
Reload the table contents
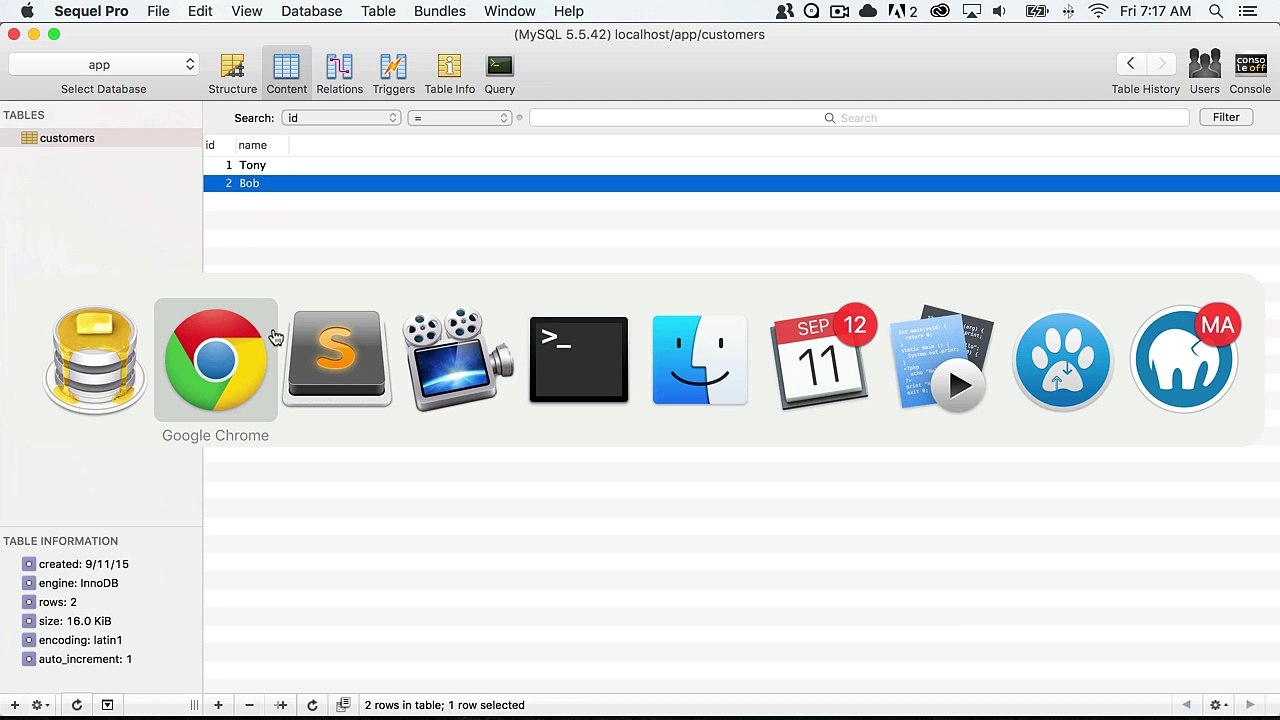click(312, 705)
